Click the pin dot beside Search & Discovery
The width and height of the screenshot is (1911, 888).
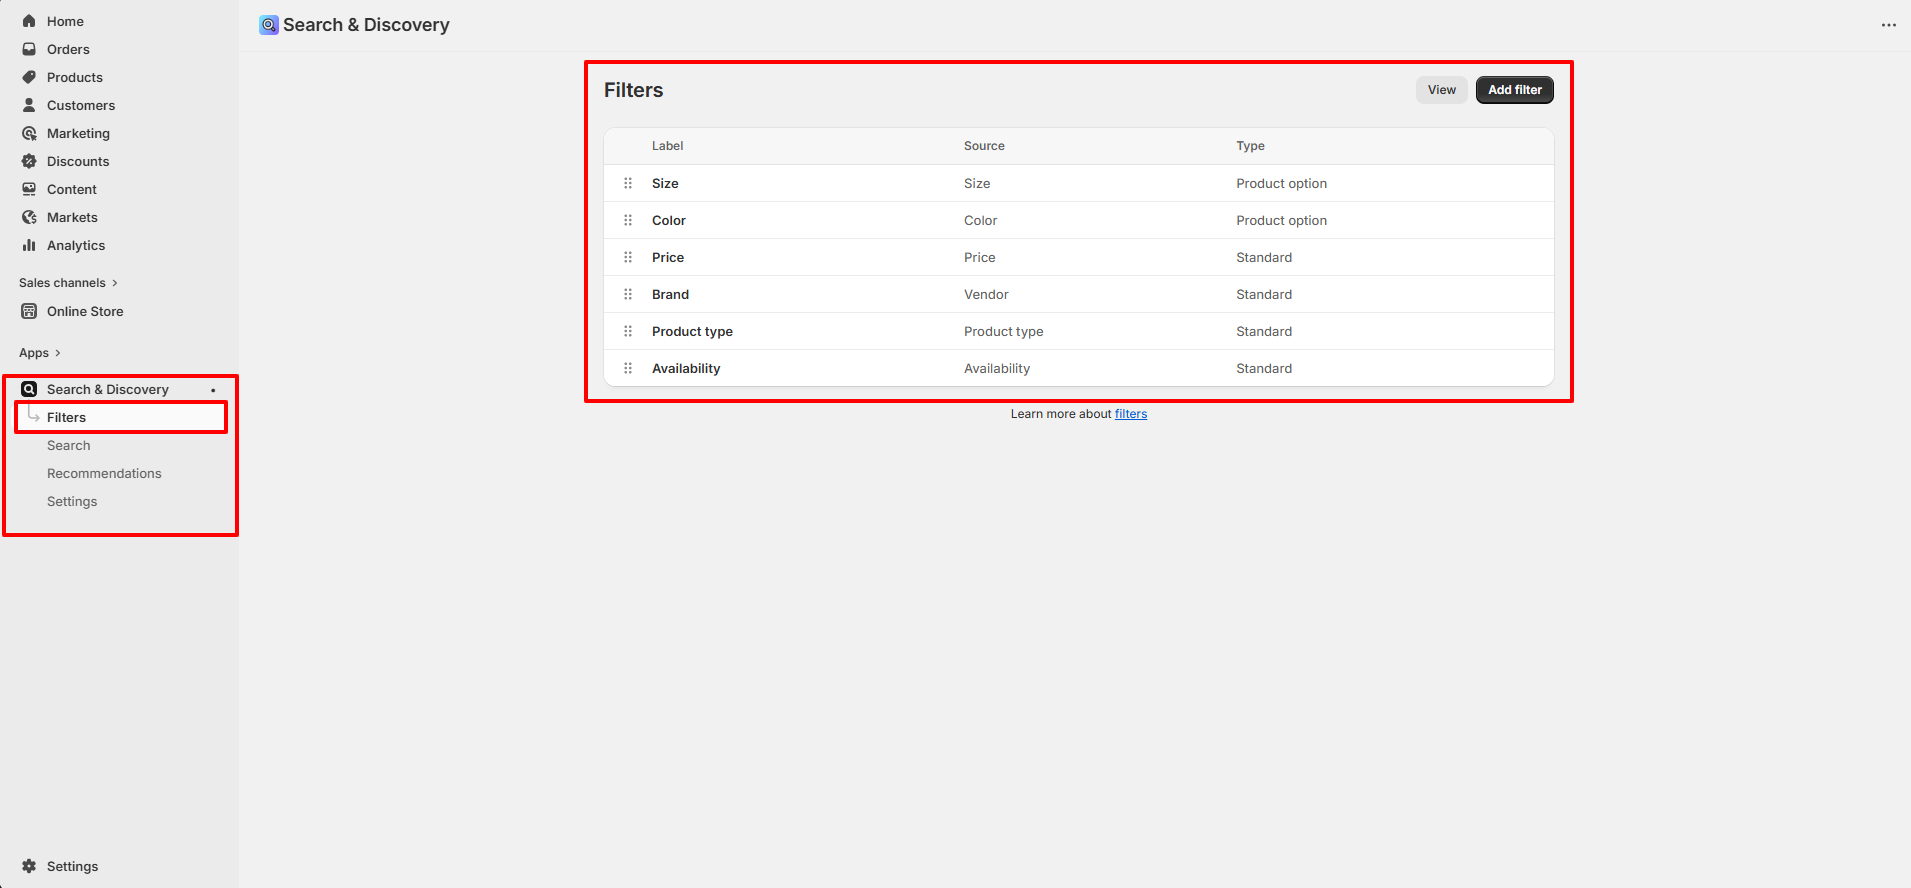(x=213, y=390)
